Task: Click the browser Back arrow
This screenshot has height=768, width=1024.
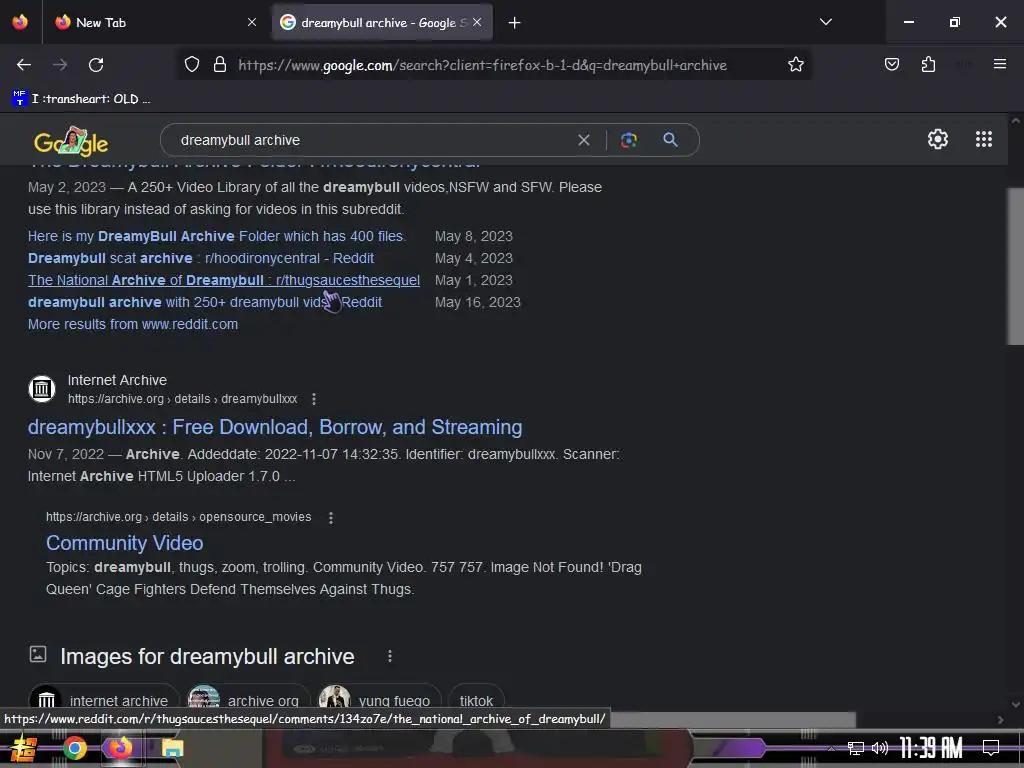Action: [24, 65]
